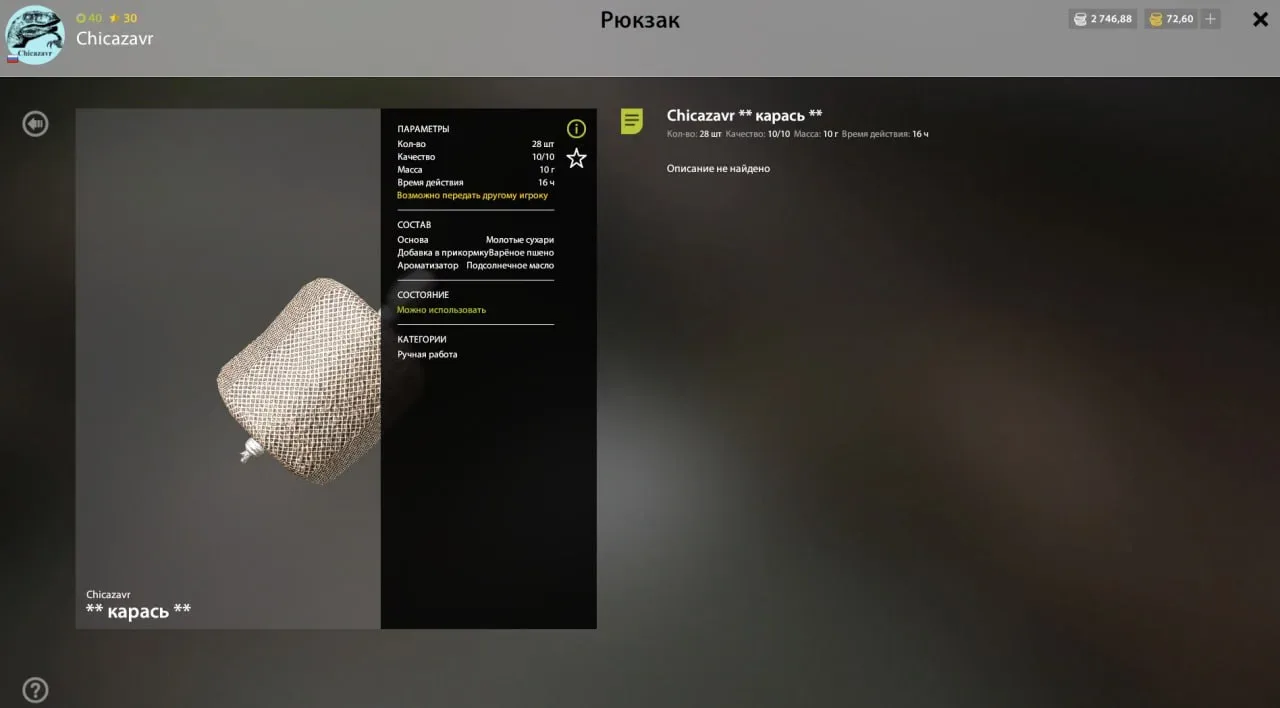Click the green info icon in item panel

click(x=576, y=129)
